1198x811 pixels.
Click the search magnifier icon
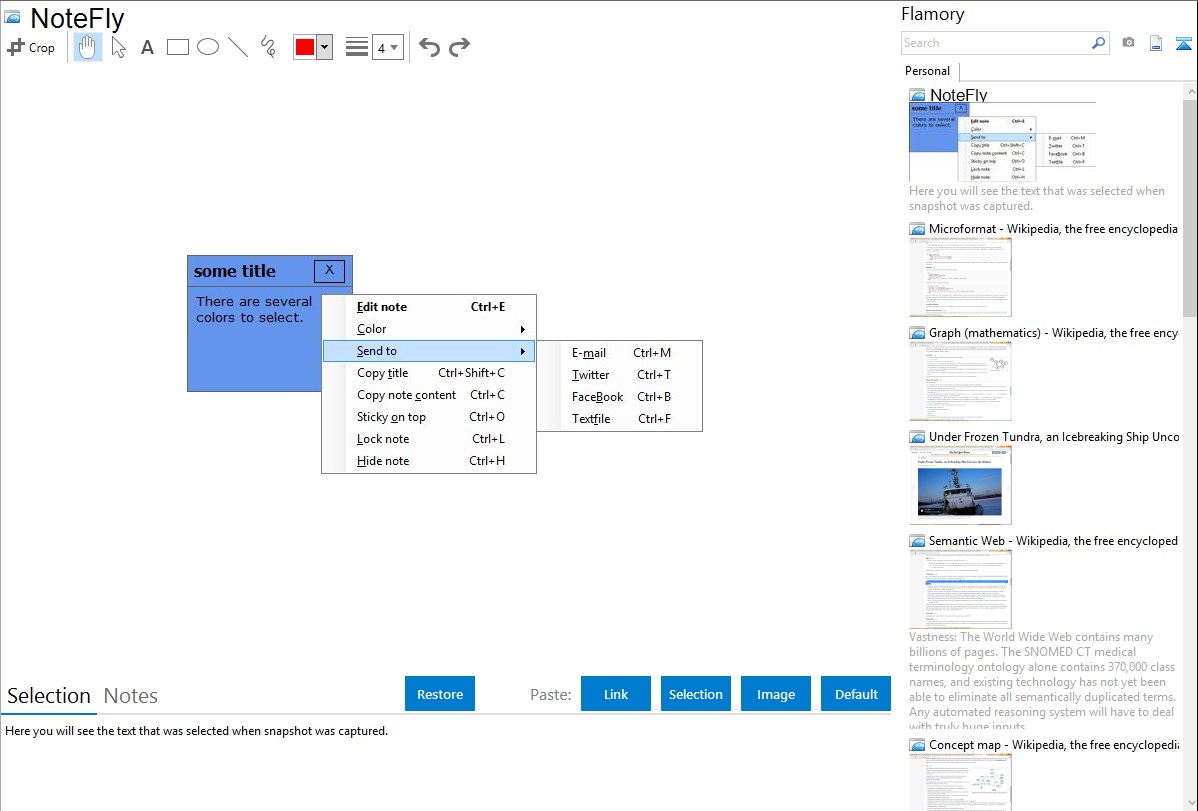(1099, 43)
